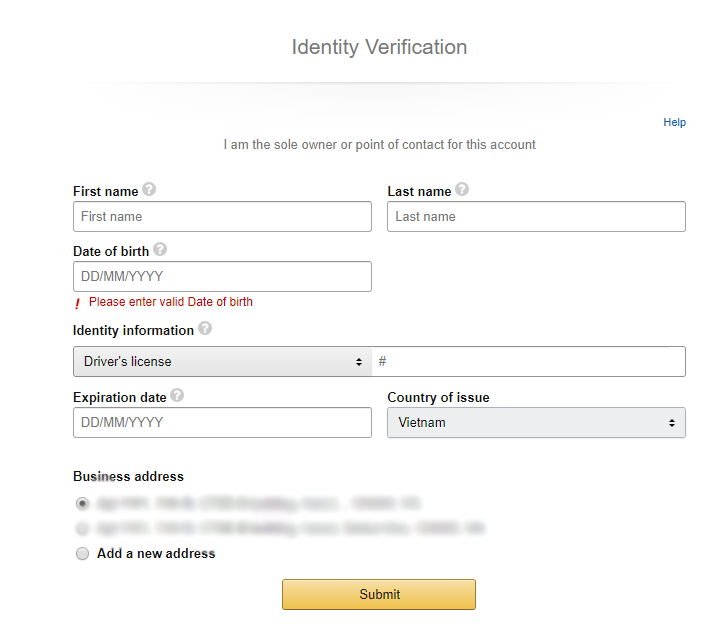Click the identity document number field
Viewport: 725px width, 636px height.
(x=529, y=361)
